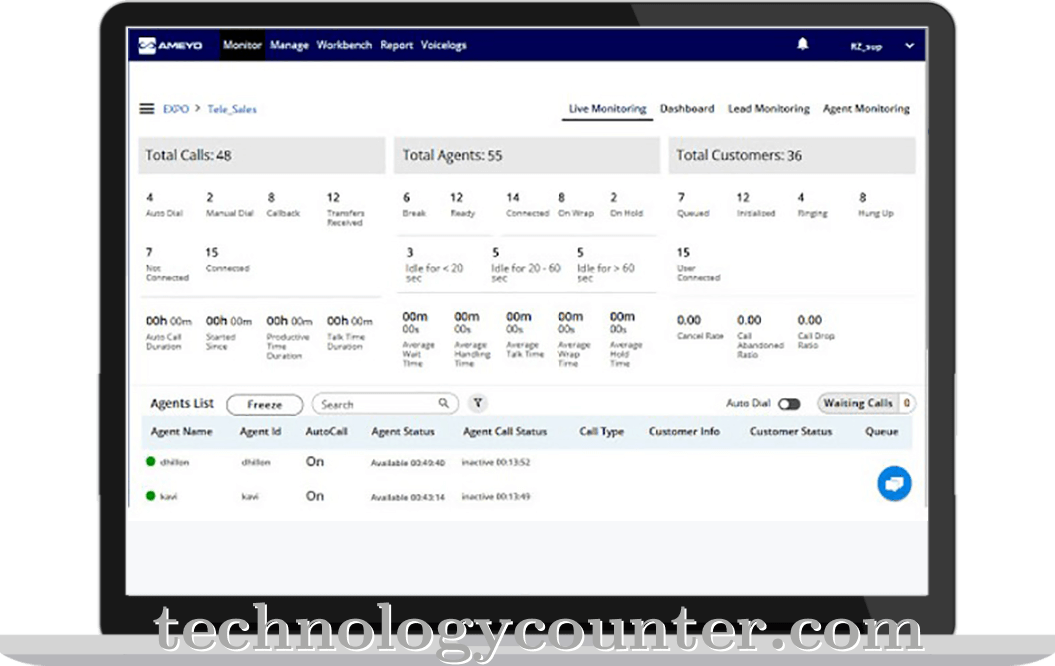Click the User Connected statistic

(698, 264)
